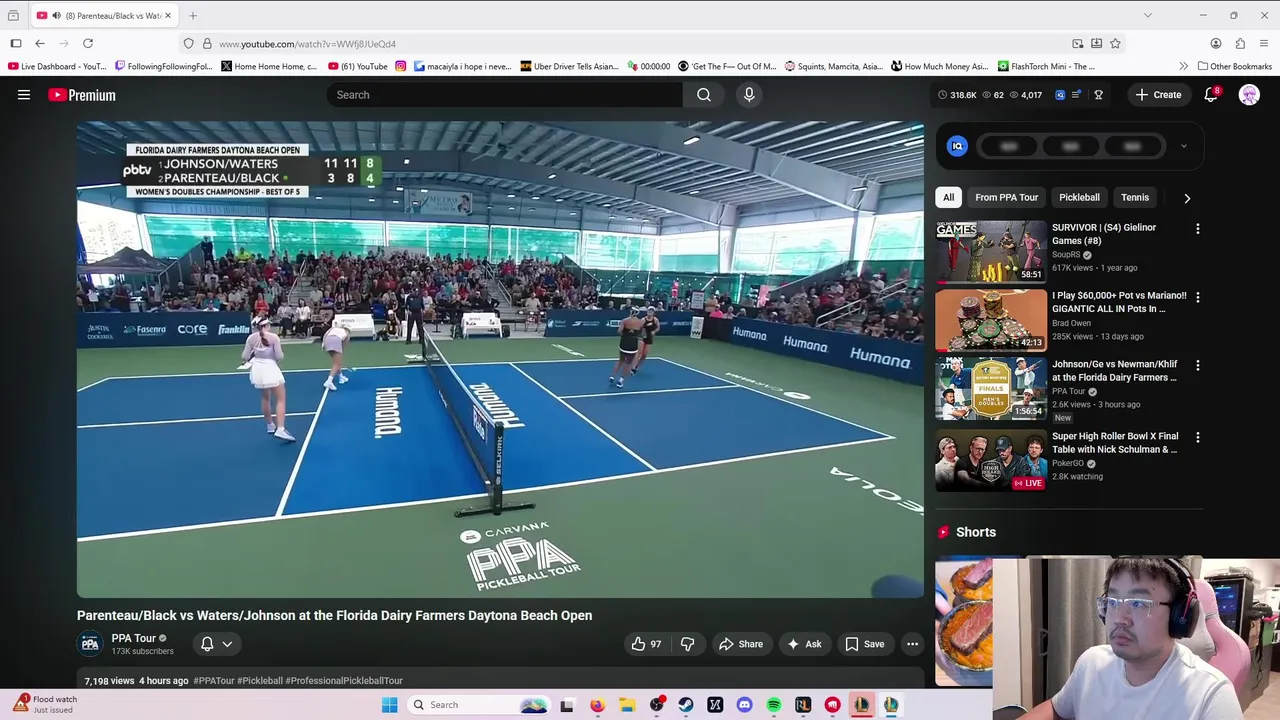The image size is (1280, 720).
Task: List all tabs dropdown arrow
Action: tap(1148, 15)
